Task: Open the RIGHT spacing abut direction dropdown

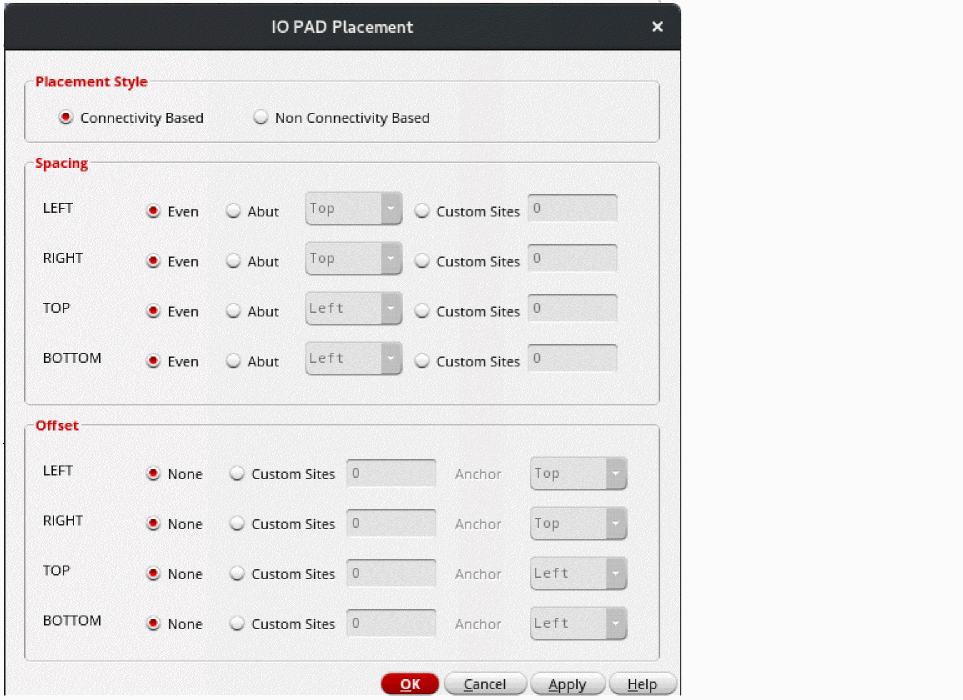Action: (x=353, y=258)
